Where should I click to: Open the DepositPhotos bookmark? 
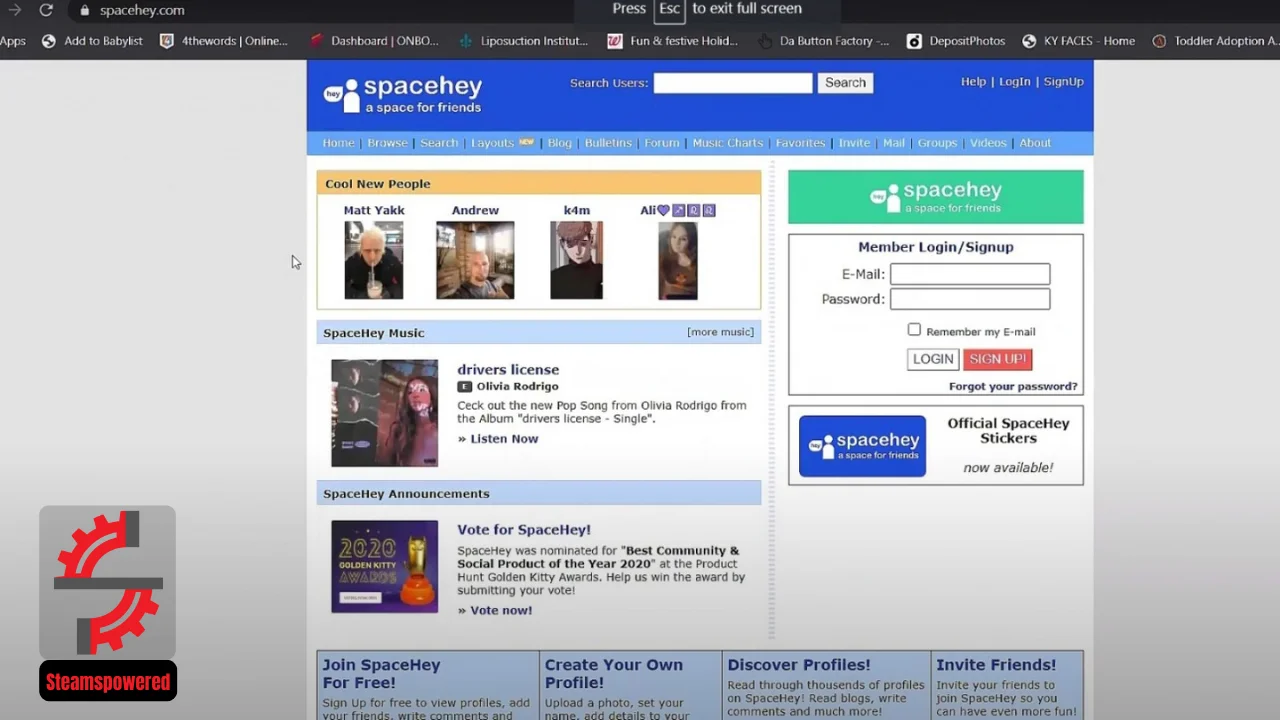956,41
